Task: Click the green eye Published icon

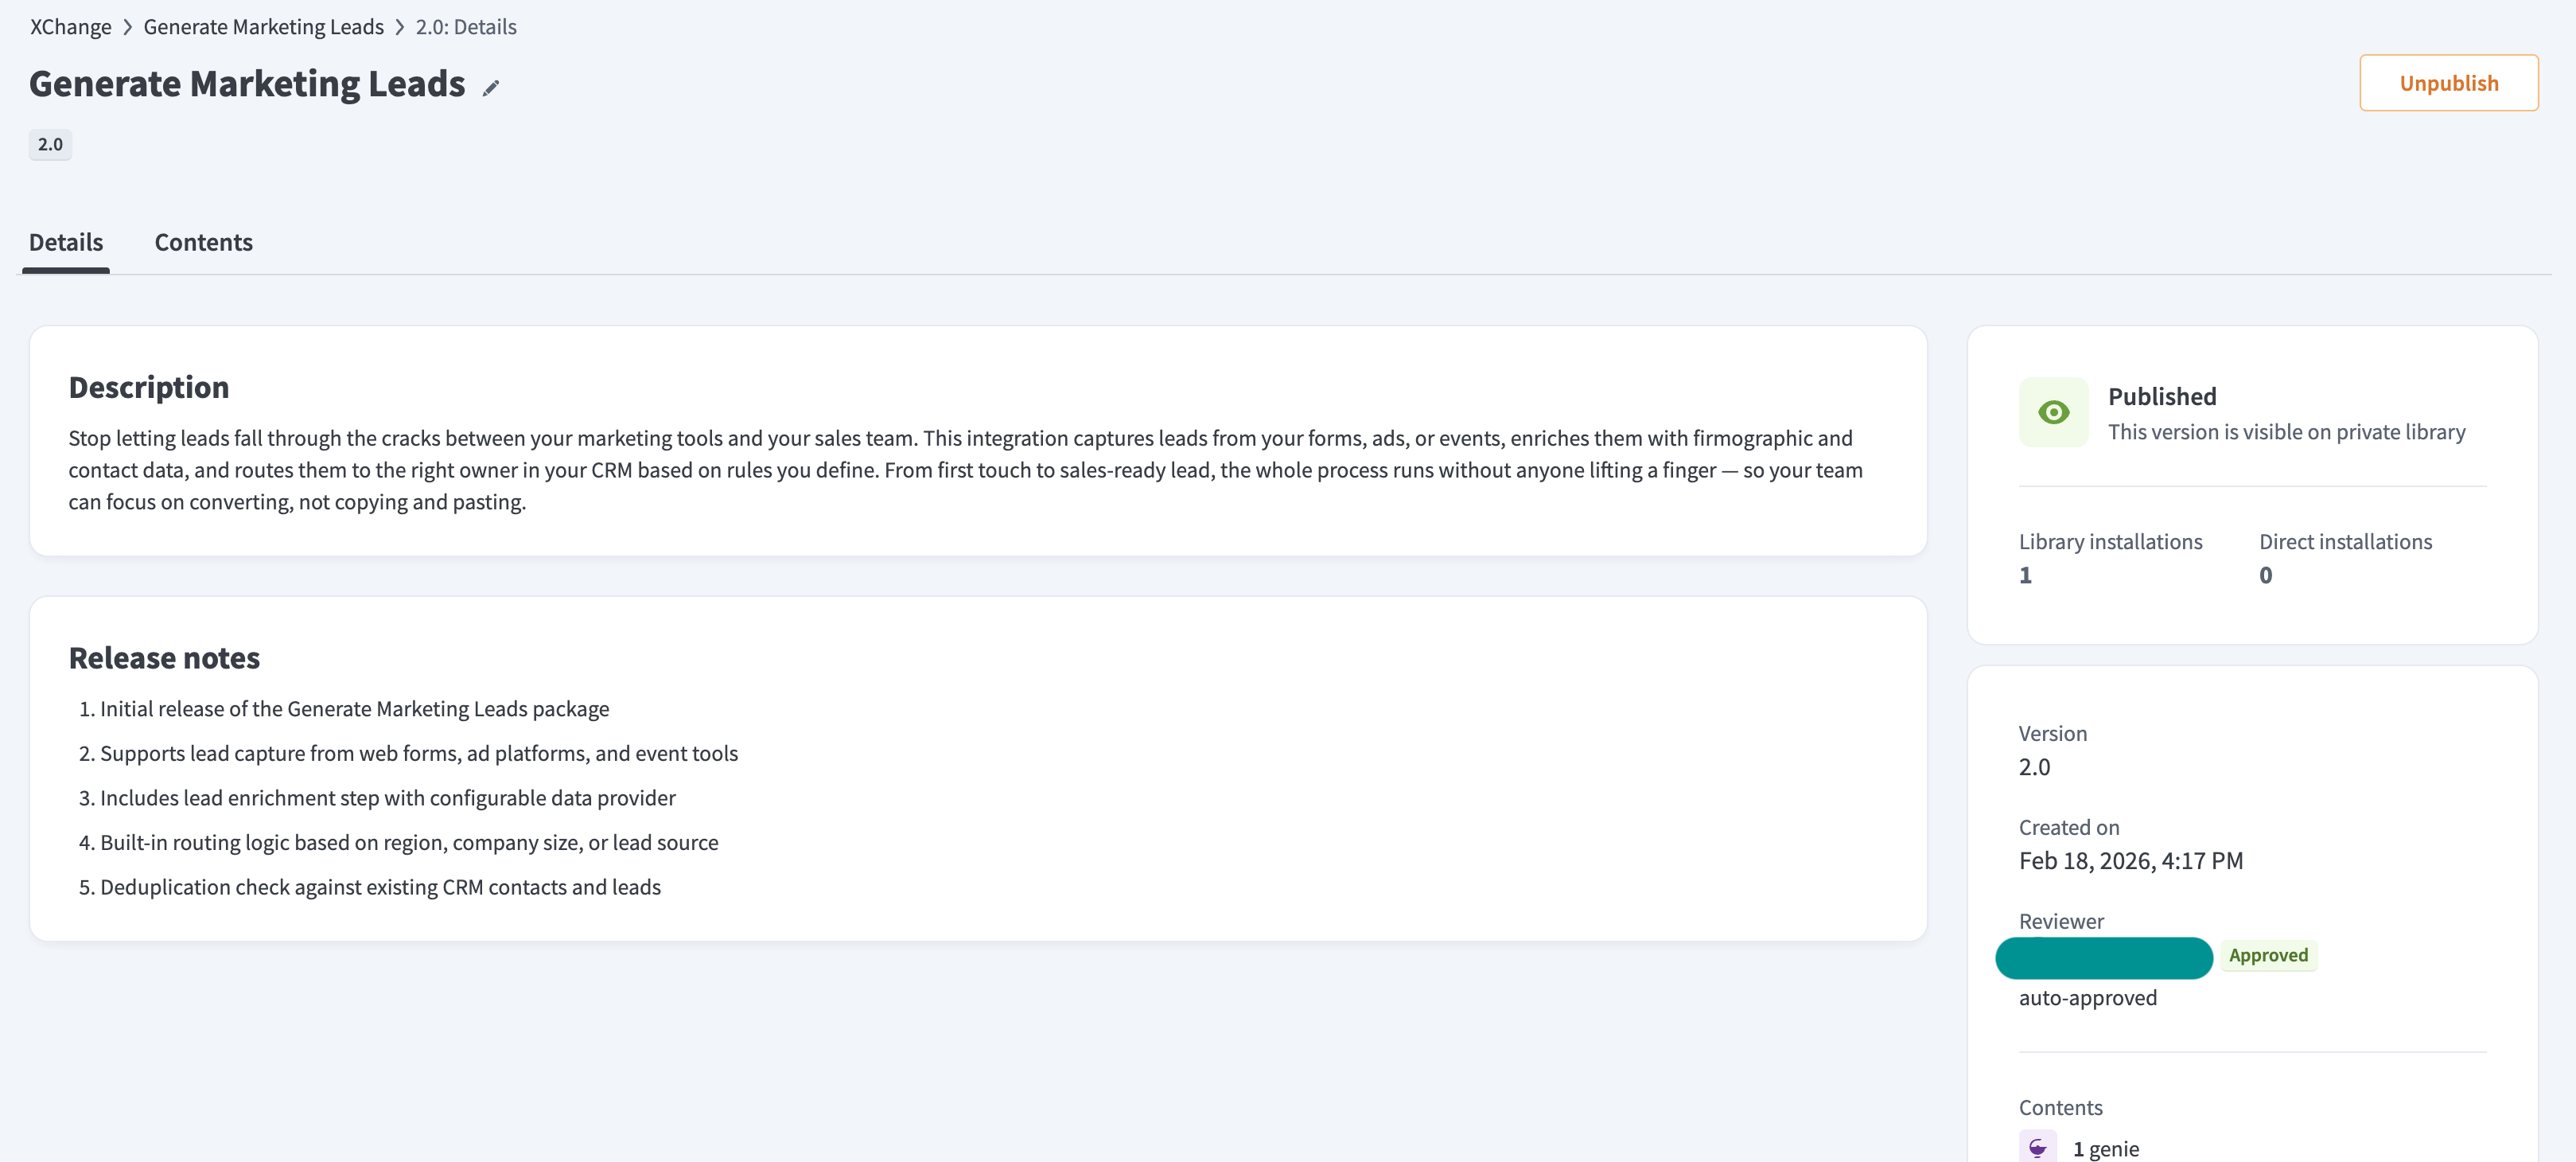Action: [2053, 412]
